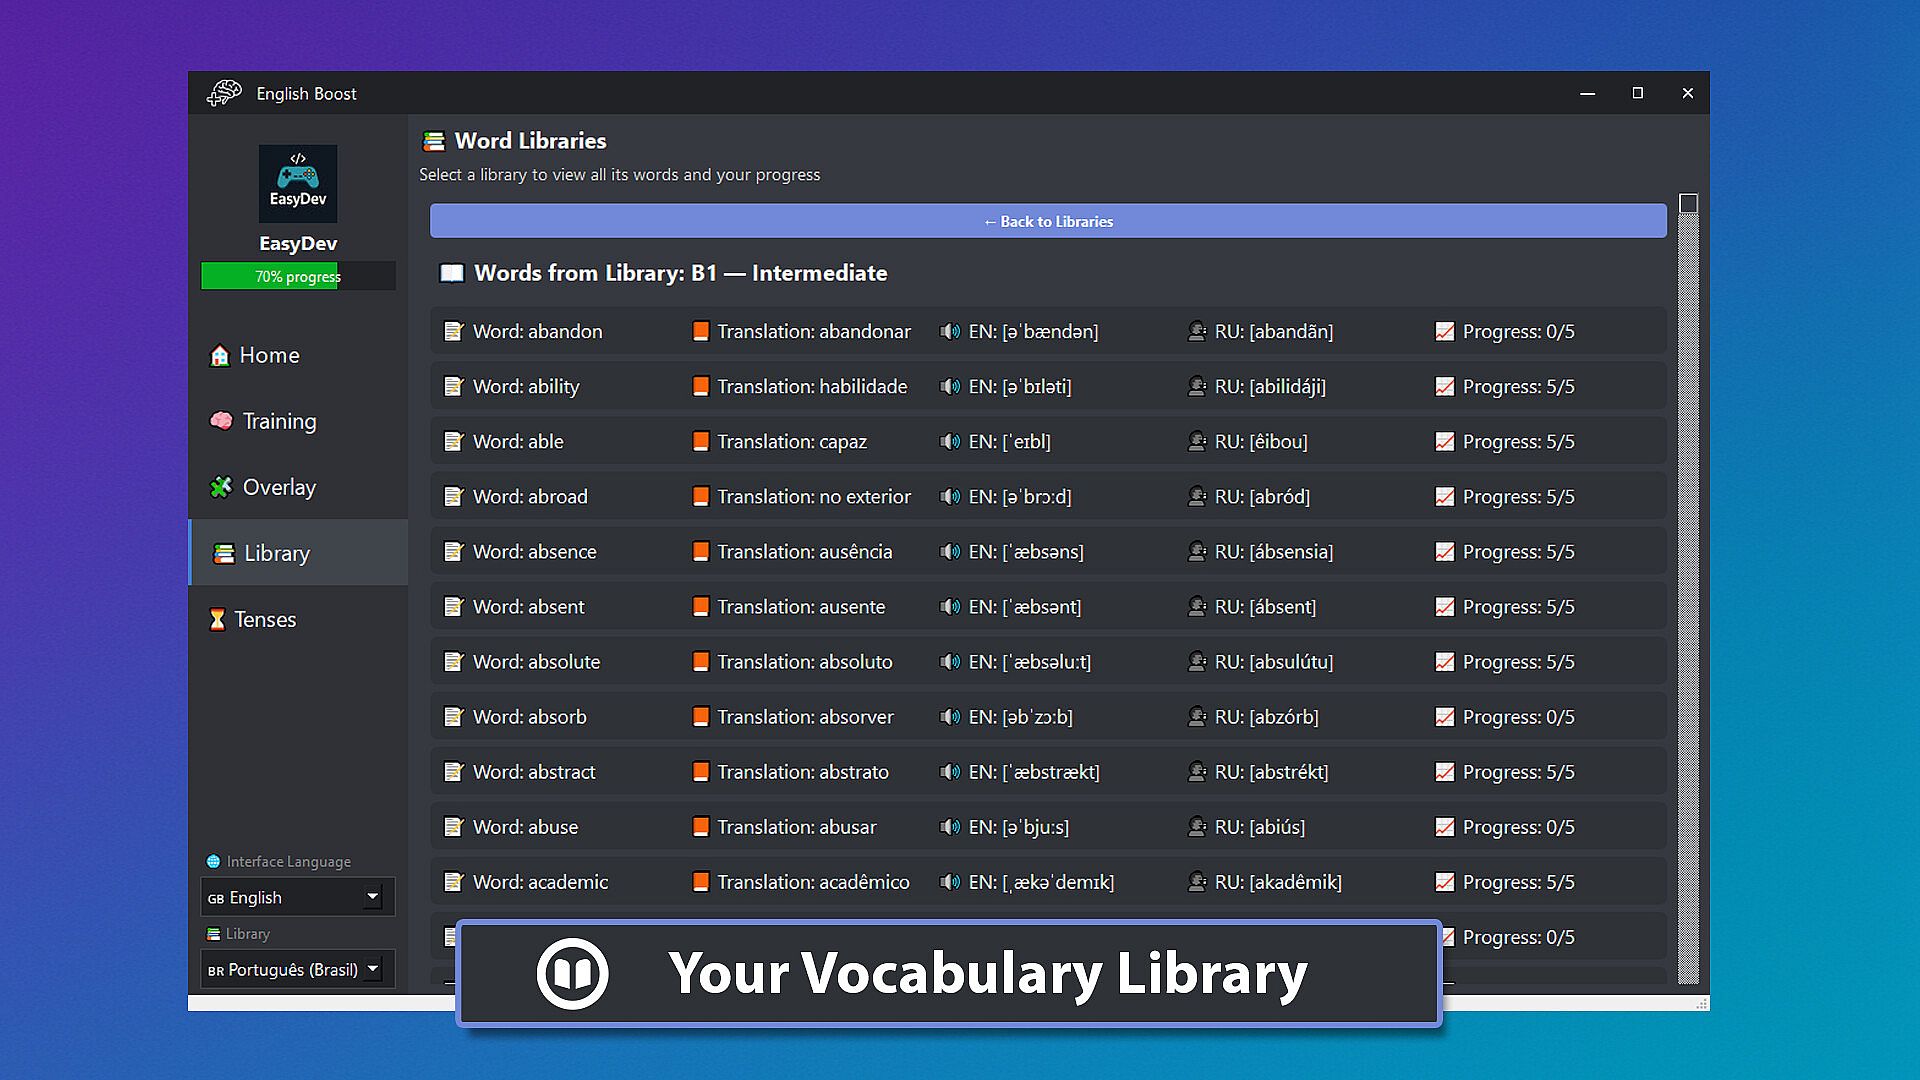Expand the Português (Brasil) library dropdown
Image resolution: width=1920 pixels, height=1080 pixels.
297,969
